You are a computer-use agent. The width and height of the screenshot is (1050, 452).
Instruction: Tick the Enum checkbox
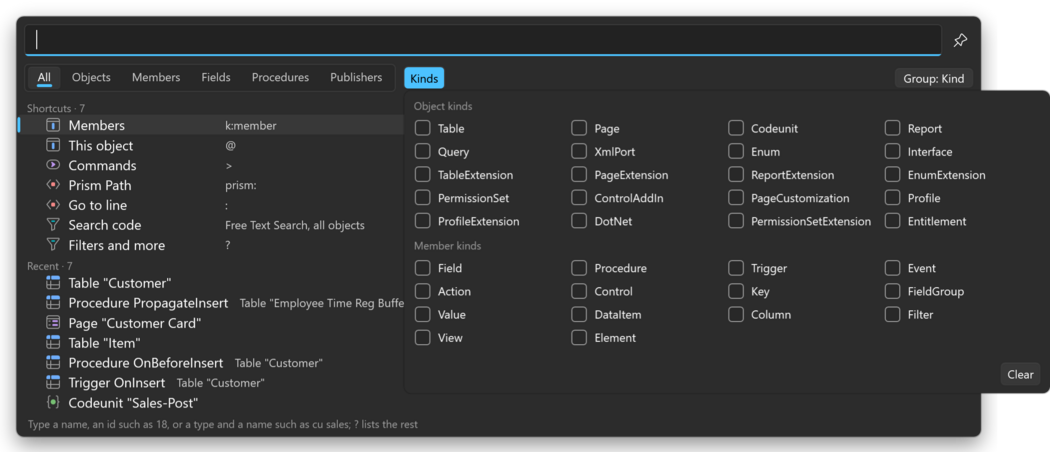pyautogui.click(x=736, y=151)
